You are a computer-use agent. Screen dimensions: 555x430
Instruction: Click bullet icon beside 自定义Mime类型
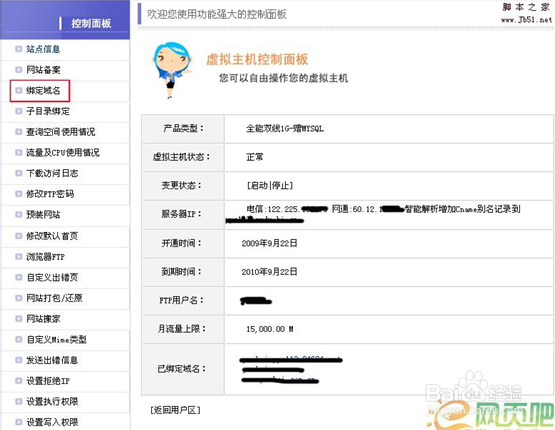18,339
